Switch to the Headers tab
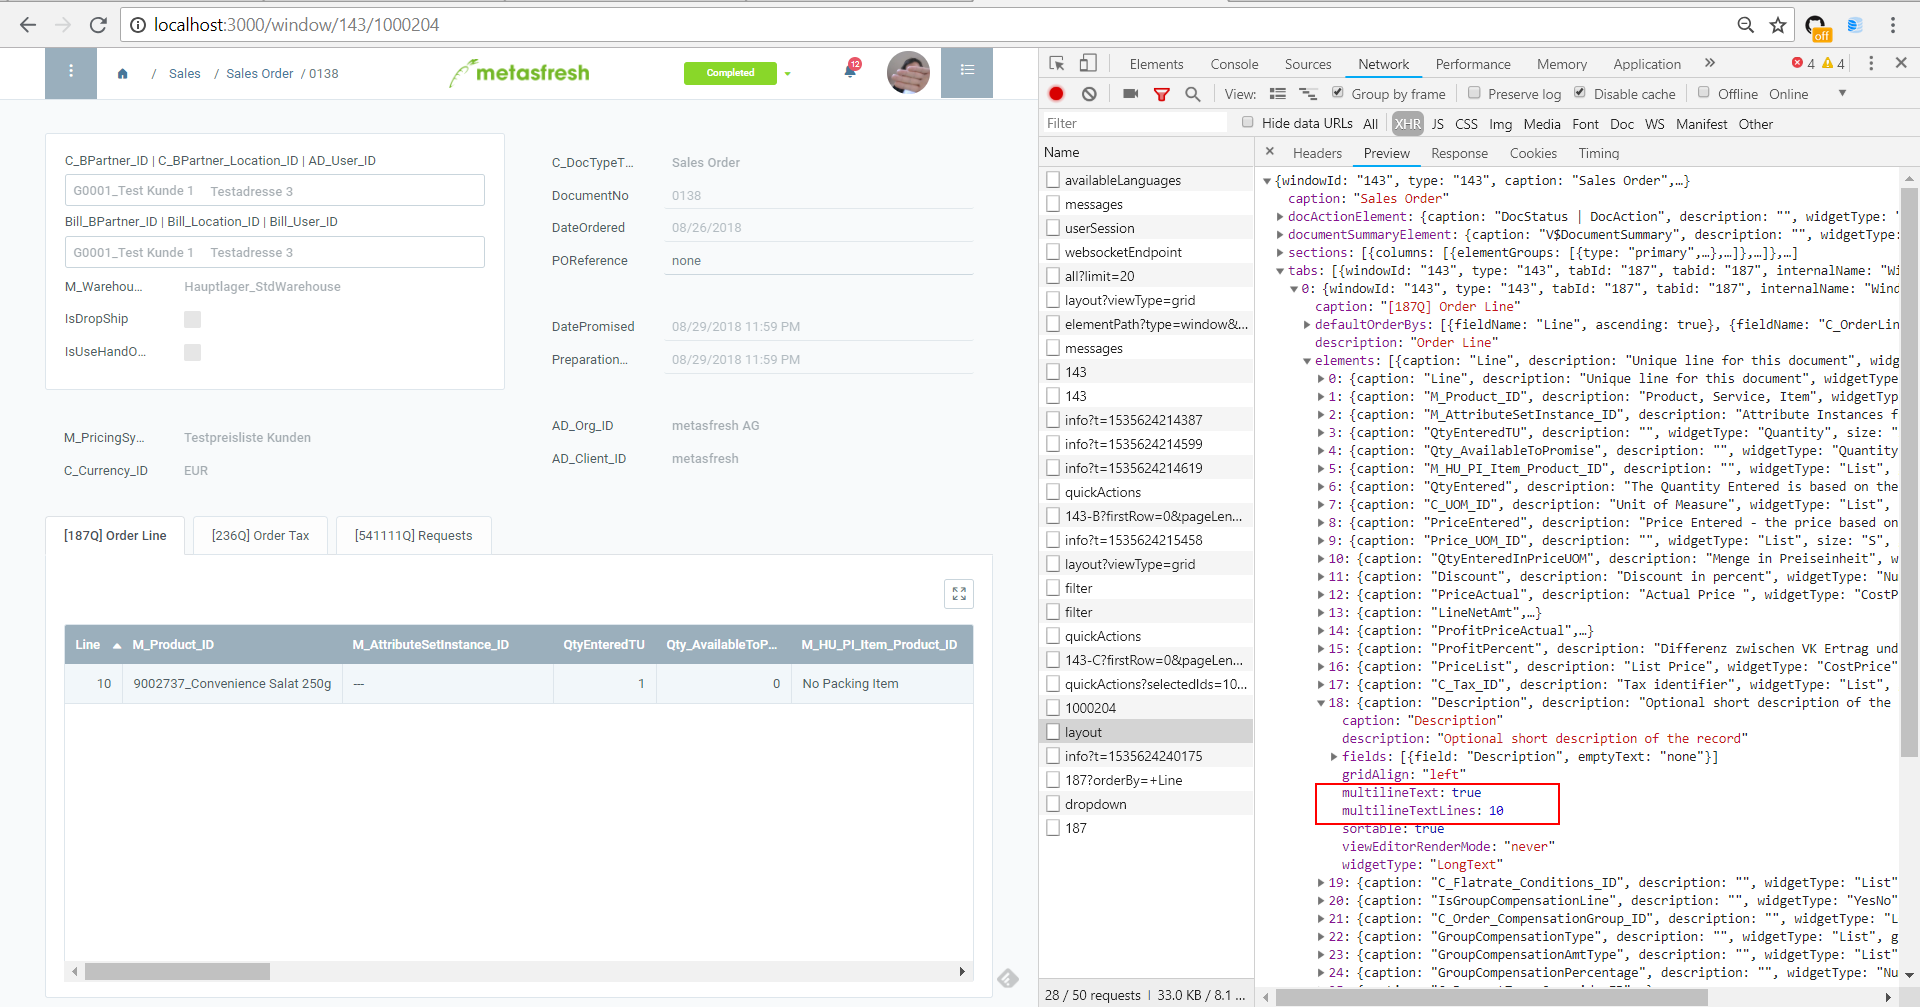Screen dimensions: 1920x1007 [1317, 153]
